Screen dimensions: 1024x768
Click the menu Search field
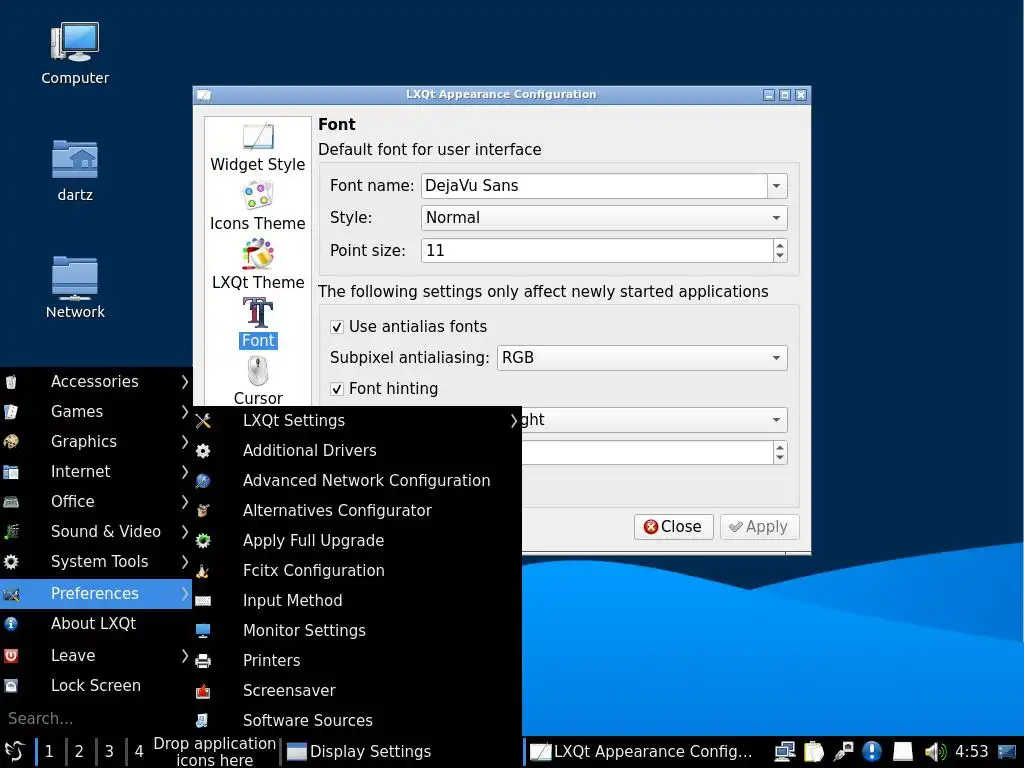pyautogui.click(x=96, y=718)
